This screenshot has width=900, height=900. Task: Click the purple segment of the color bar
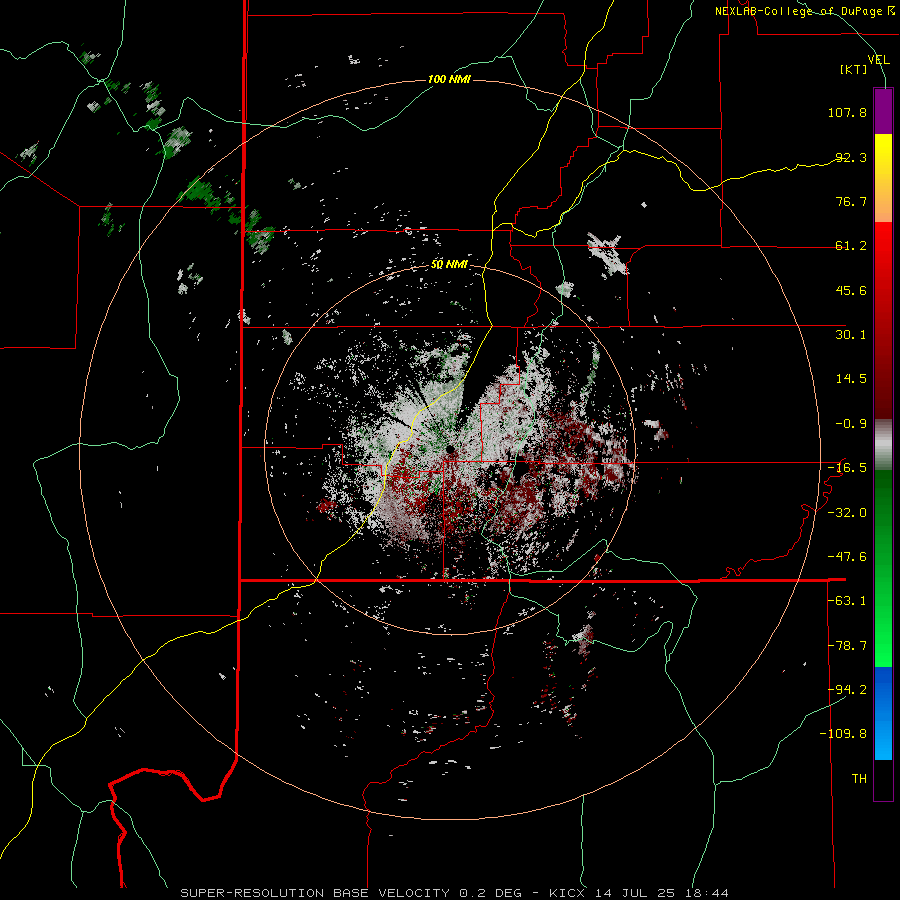pos(883,111)
